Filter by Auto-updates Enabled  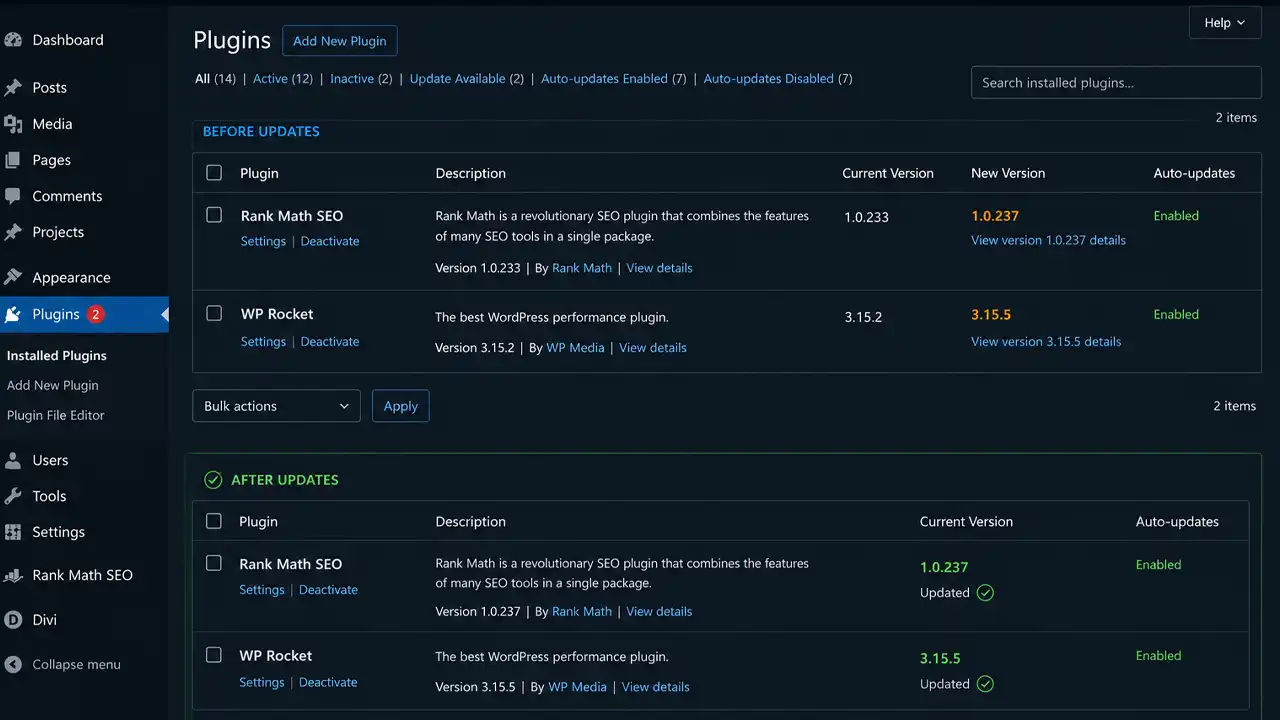pyautogui.click(x=604, y=79)
